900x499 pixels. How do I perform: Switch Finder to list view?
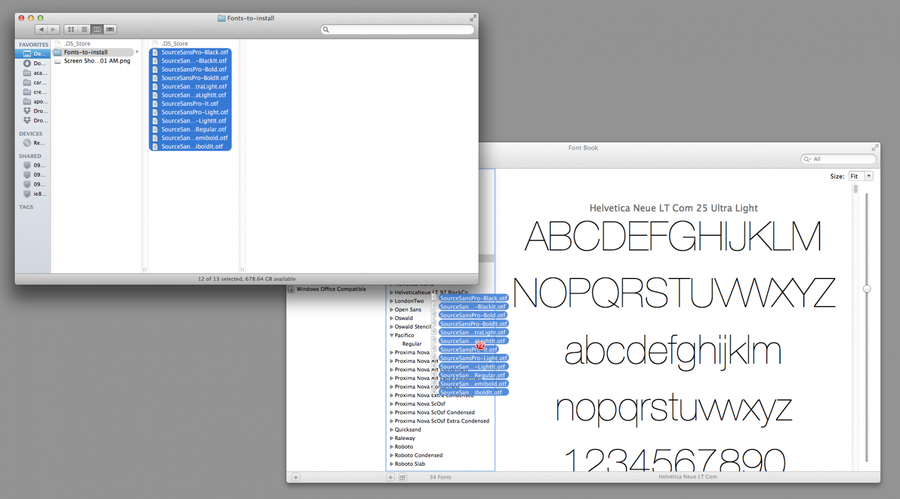click(x=84, y=30)
